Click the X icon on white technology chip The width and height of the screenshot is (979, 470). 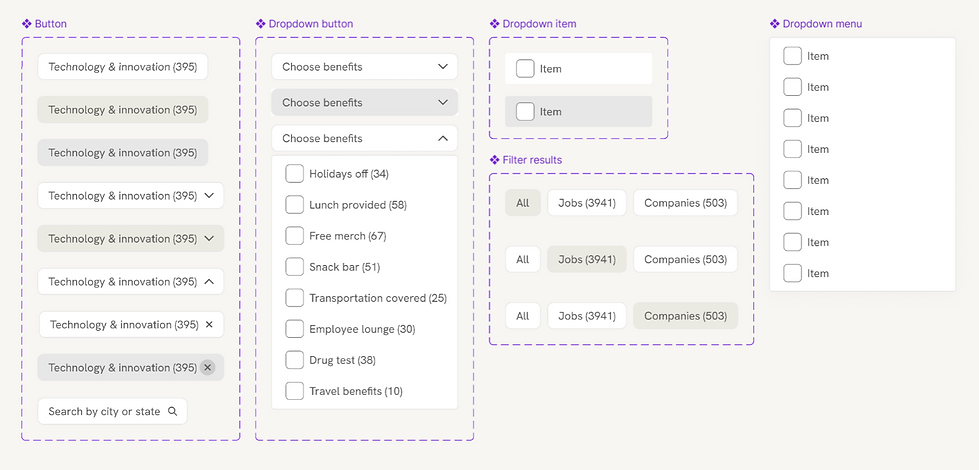pyautogui.click(x=208, y=325)
